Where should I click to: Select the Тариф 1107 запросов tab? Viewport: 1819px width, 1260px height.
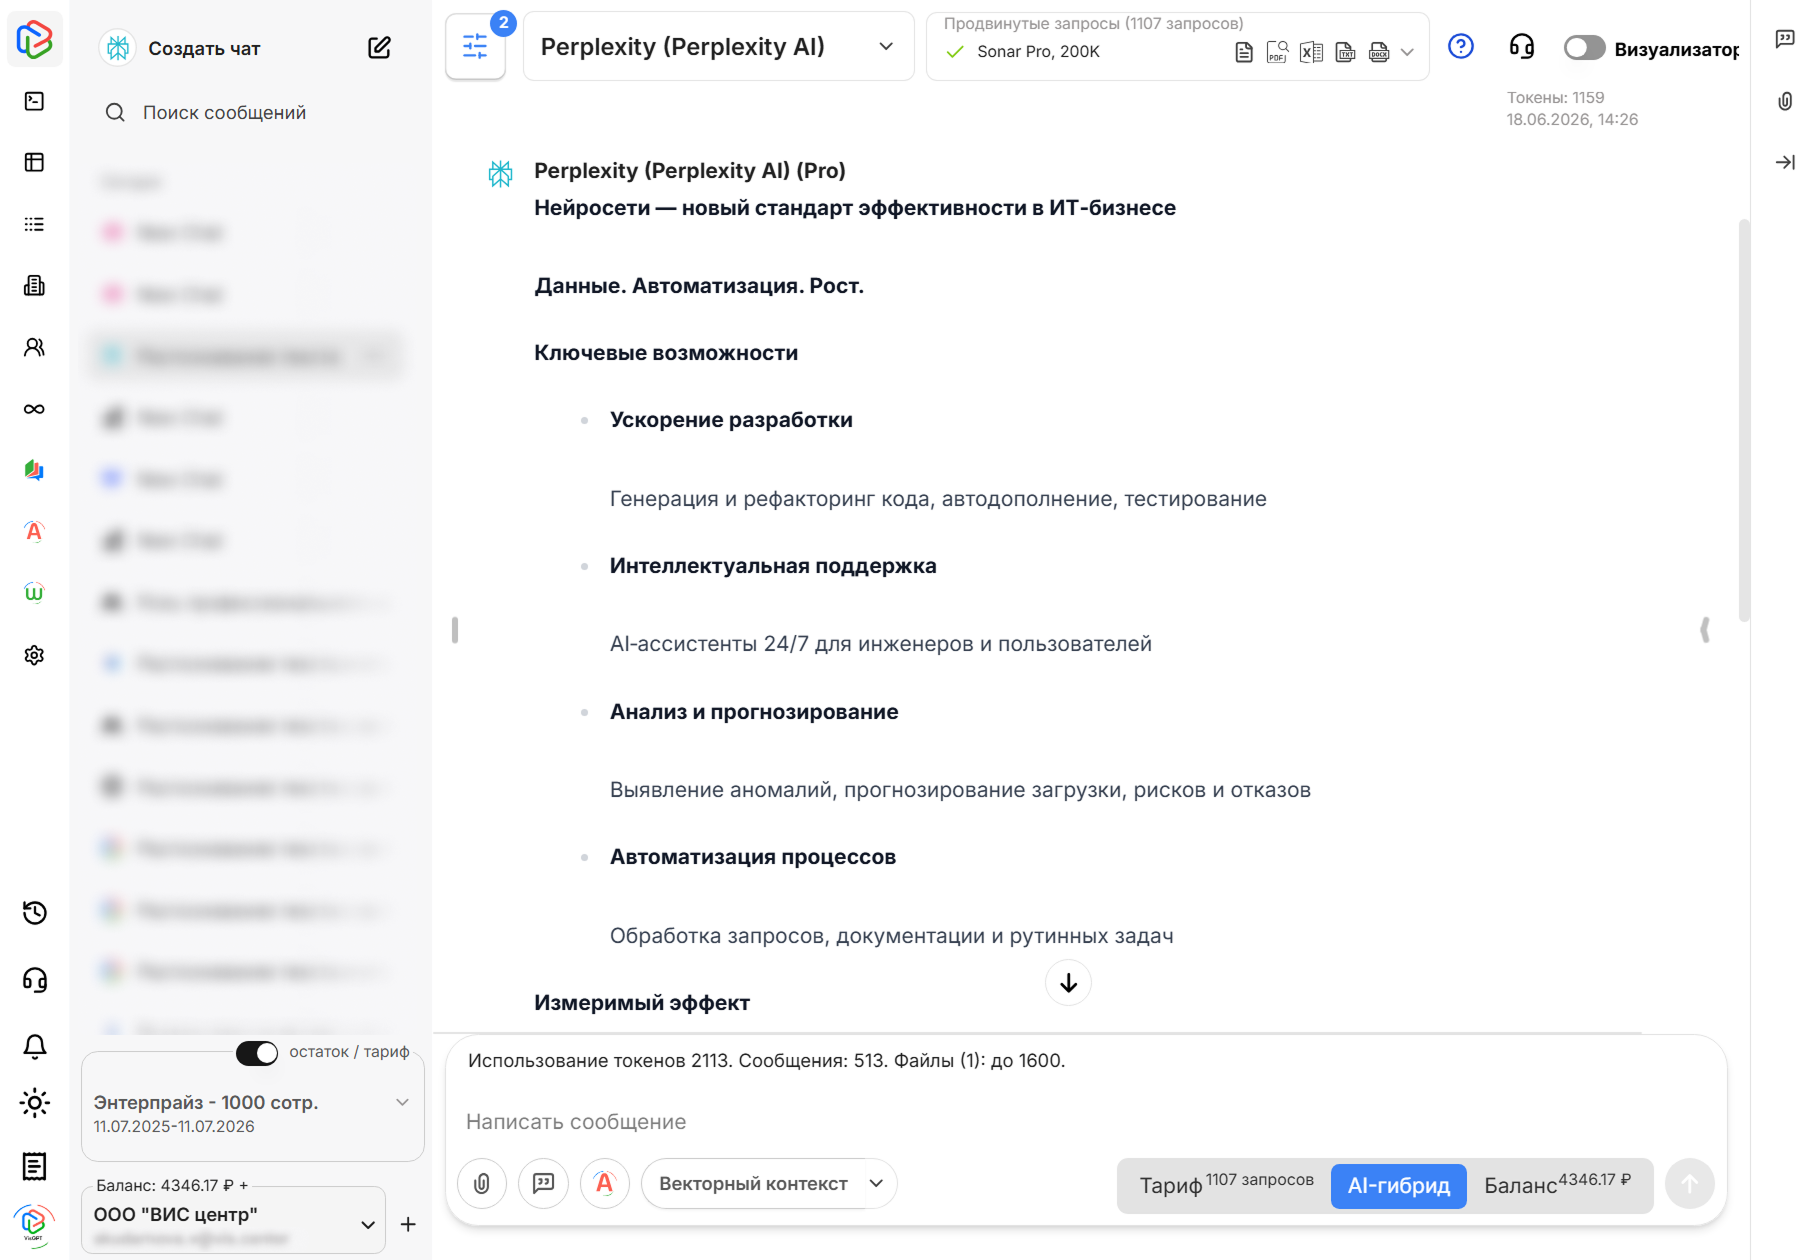(x=1226, y=1186)
